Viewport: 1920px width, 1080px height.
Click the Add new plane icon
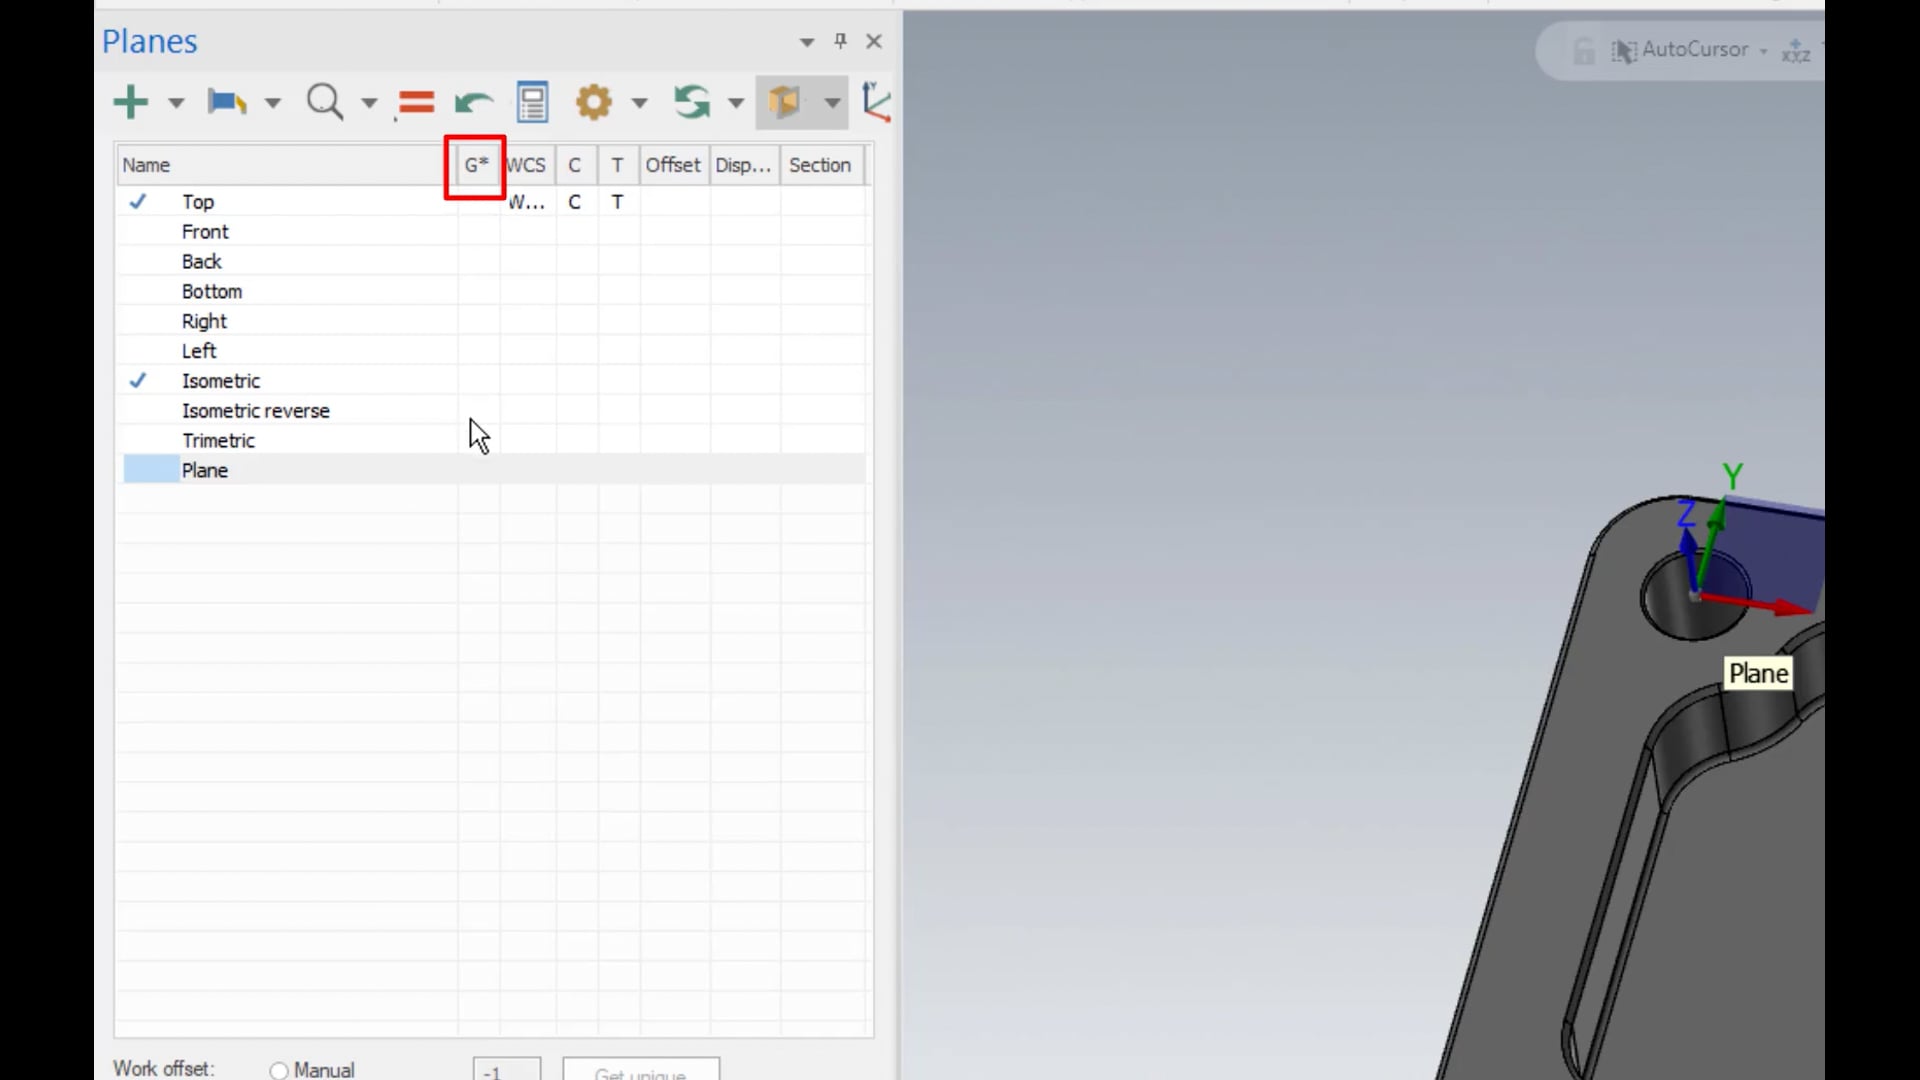[131, 100]
